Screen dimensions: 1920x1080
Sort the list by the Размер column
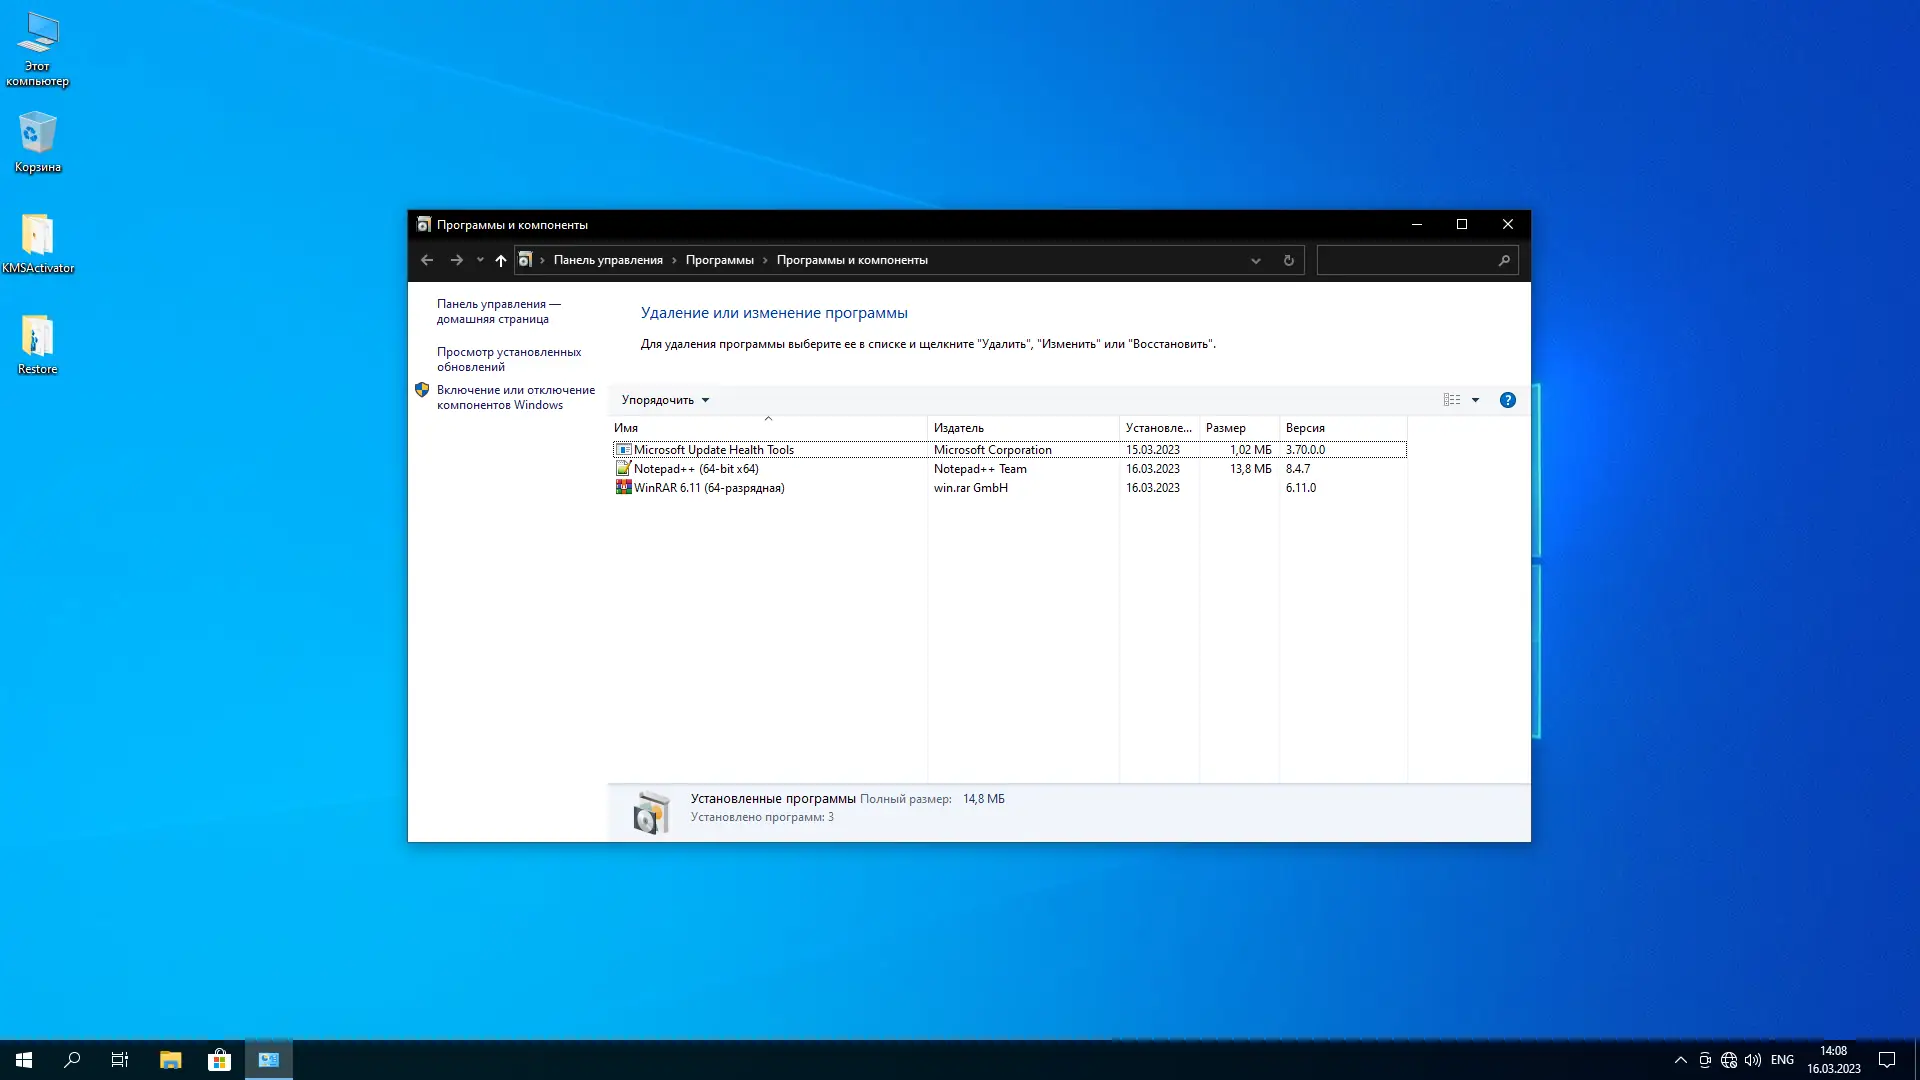1225,428
